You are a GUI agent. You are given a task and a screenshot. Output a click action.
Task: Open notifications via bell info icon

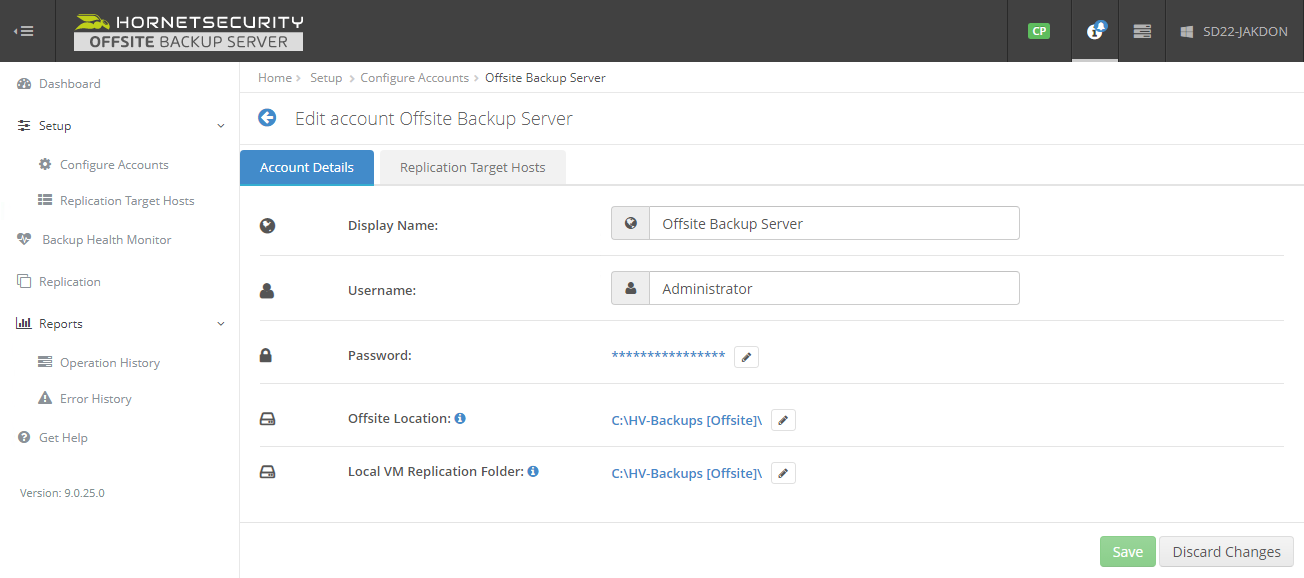coord(1094,31)
